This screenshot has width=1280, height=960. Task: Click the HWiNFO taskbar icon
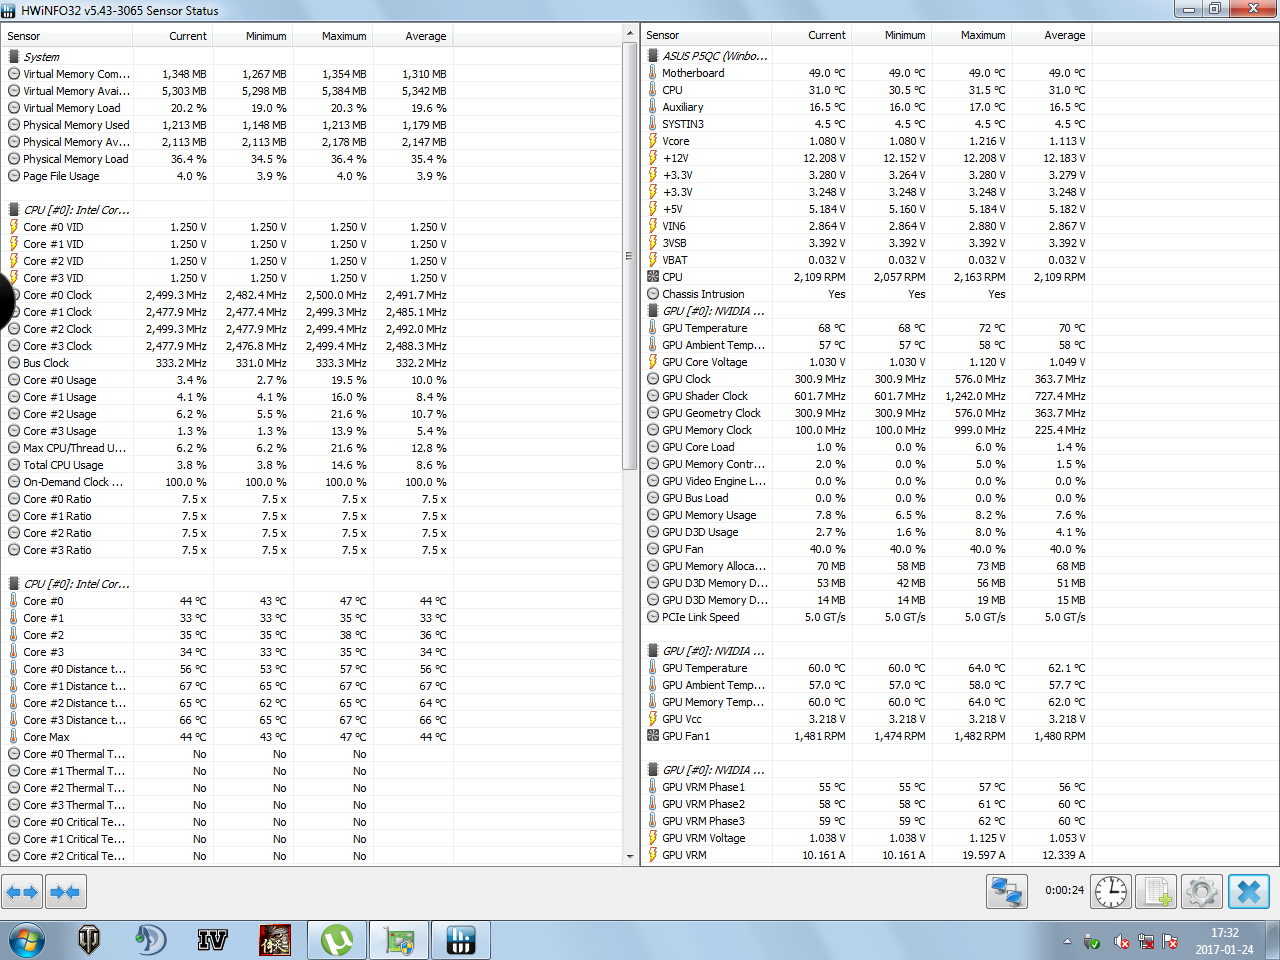click(461, 940)
